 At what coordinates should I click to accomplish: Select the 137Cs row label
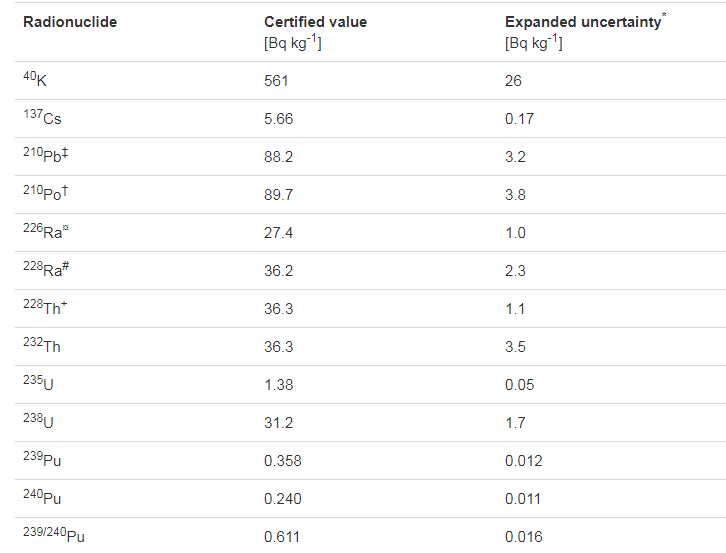[x=43, y=119]
